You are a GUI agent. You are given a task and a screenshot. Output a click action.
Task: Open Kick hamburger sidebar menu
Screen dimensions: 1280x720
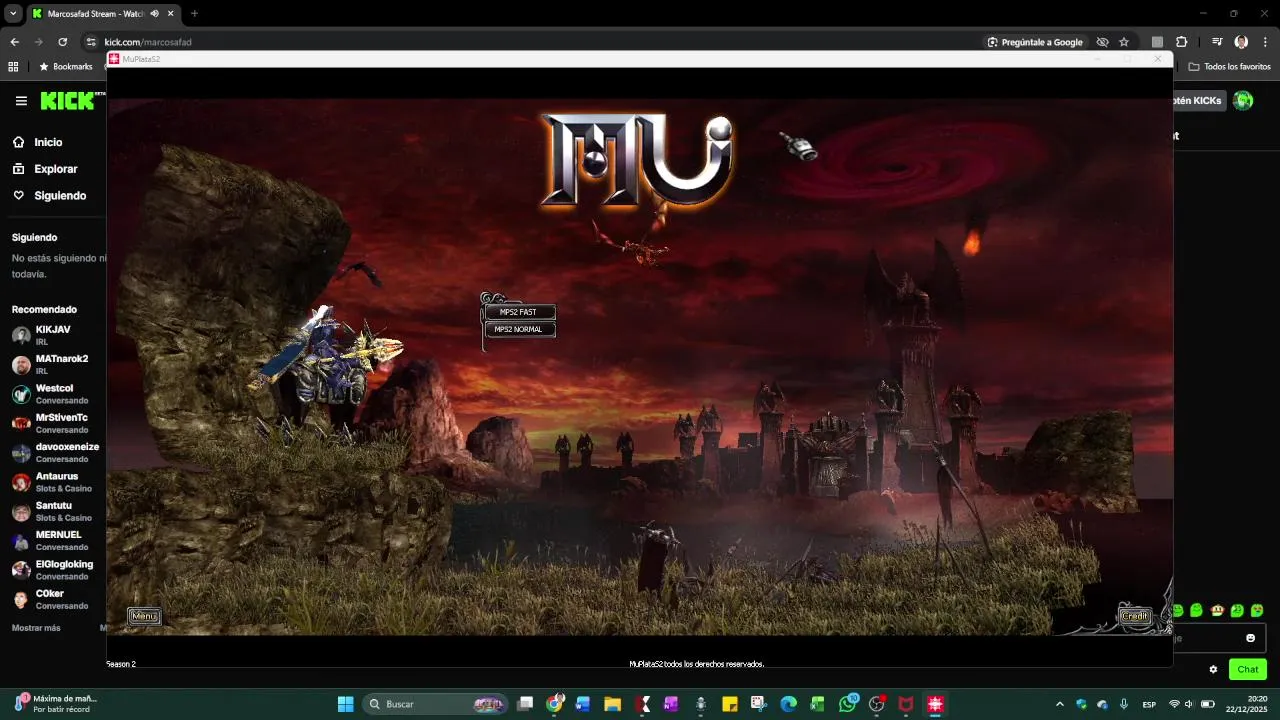(x=21, y=101)
